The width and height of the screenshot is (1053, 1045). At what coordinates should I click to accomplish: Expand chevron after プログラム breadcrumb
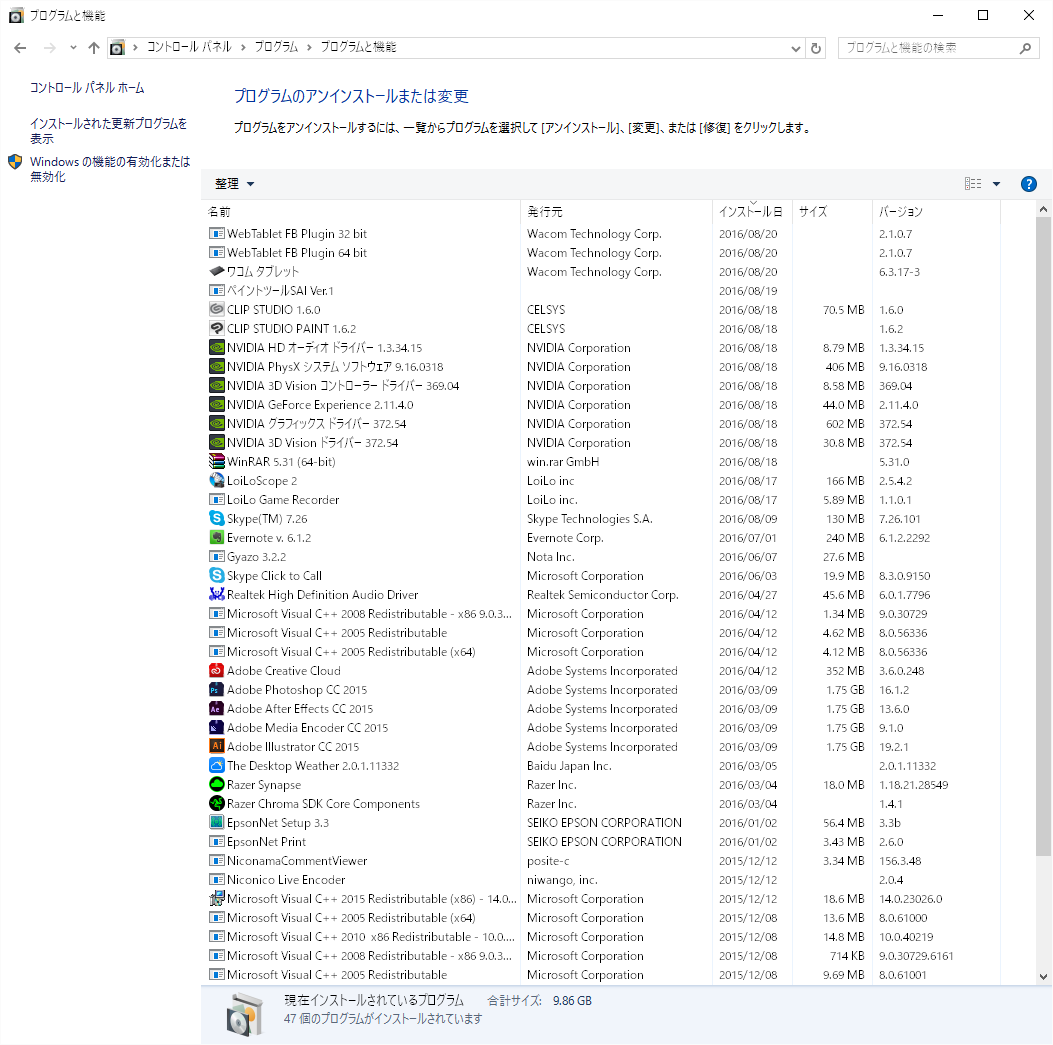(x=309, y=47)
